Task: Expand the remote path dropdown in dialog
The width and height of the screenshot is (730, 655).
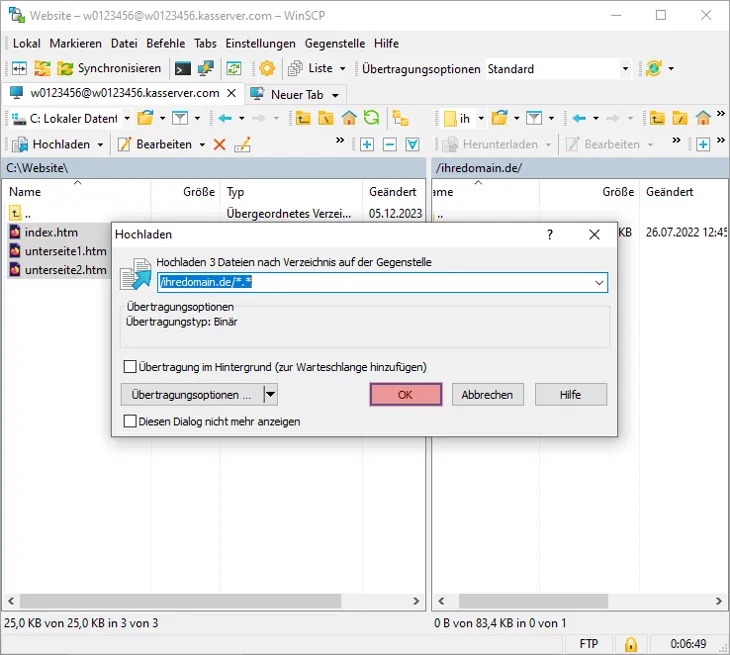Action: coord(599,283)
